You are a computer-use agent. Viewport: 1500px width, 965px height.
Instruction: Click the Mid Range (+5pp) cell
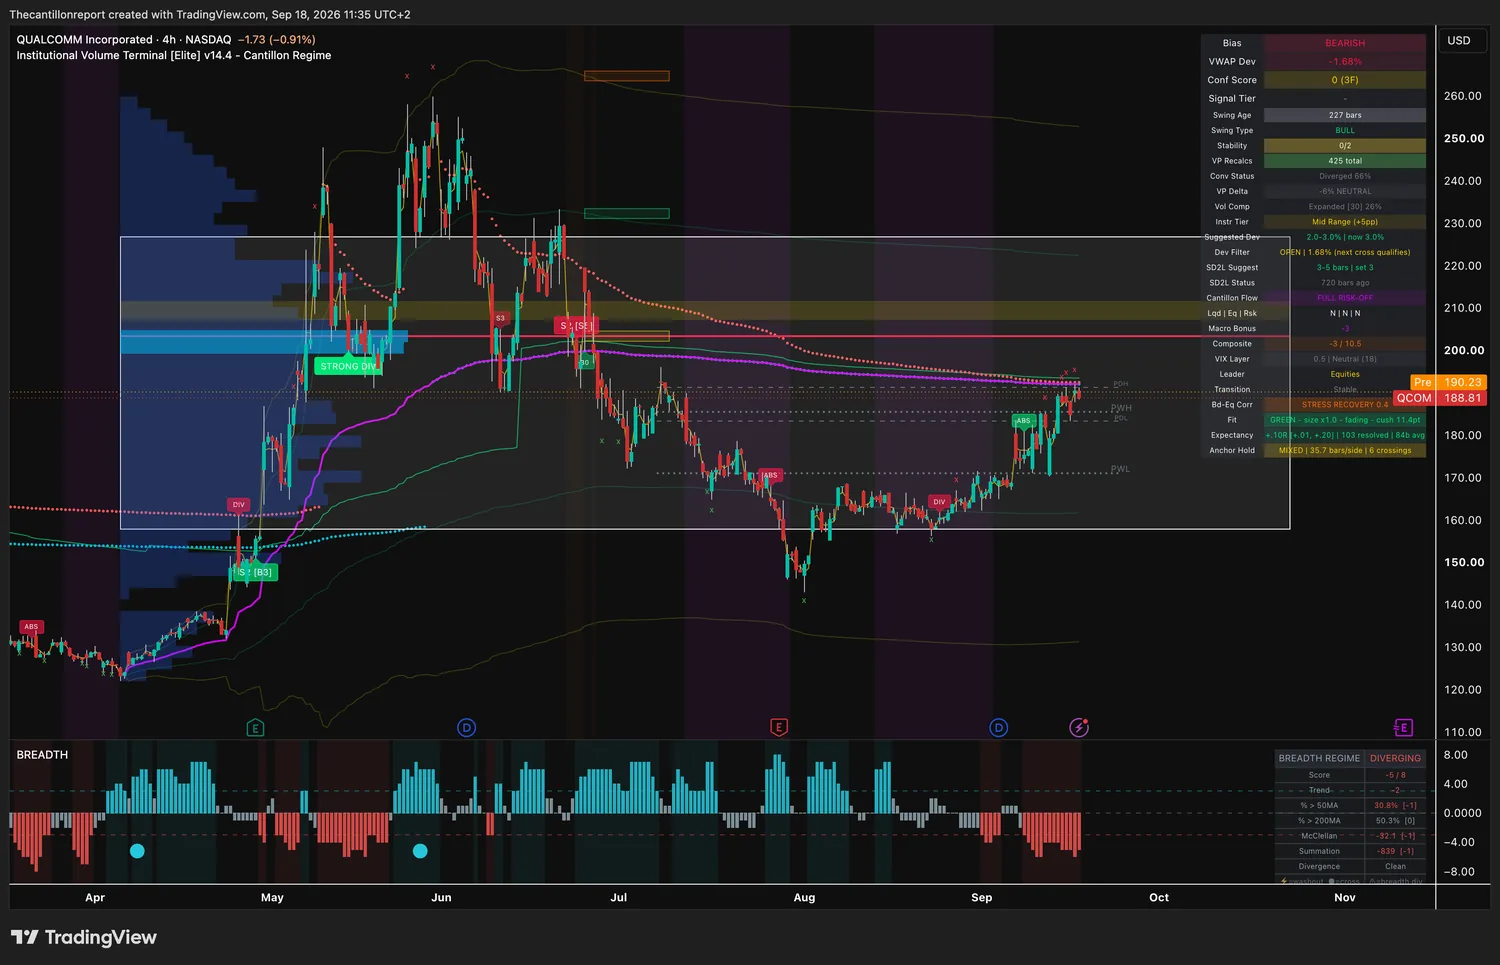pos(1345,222)
